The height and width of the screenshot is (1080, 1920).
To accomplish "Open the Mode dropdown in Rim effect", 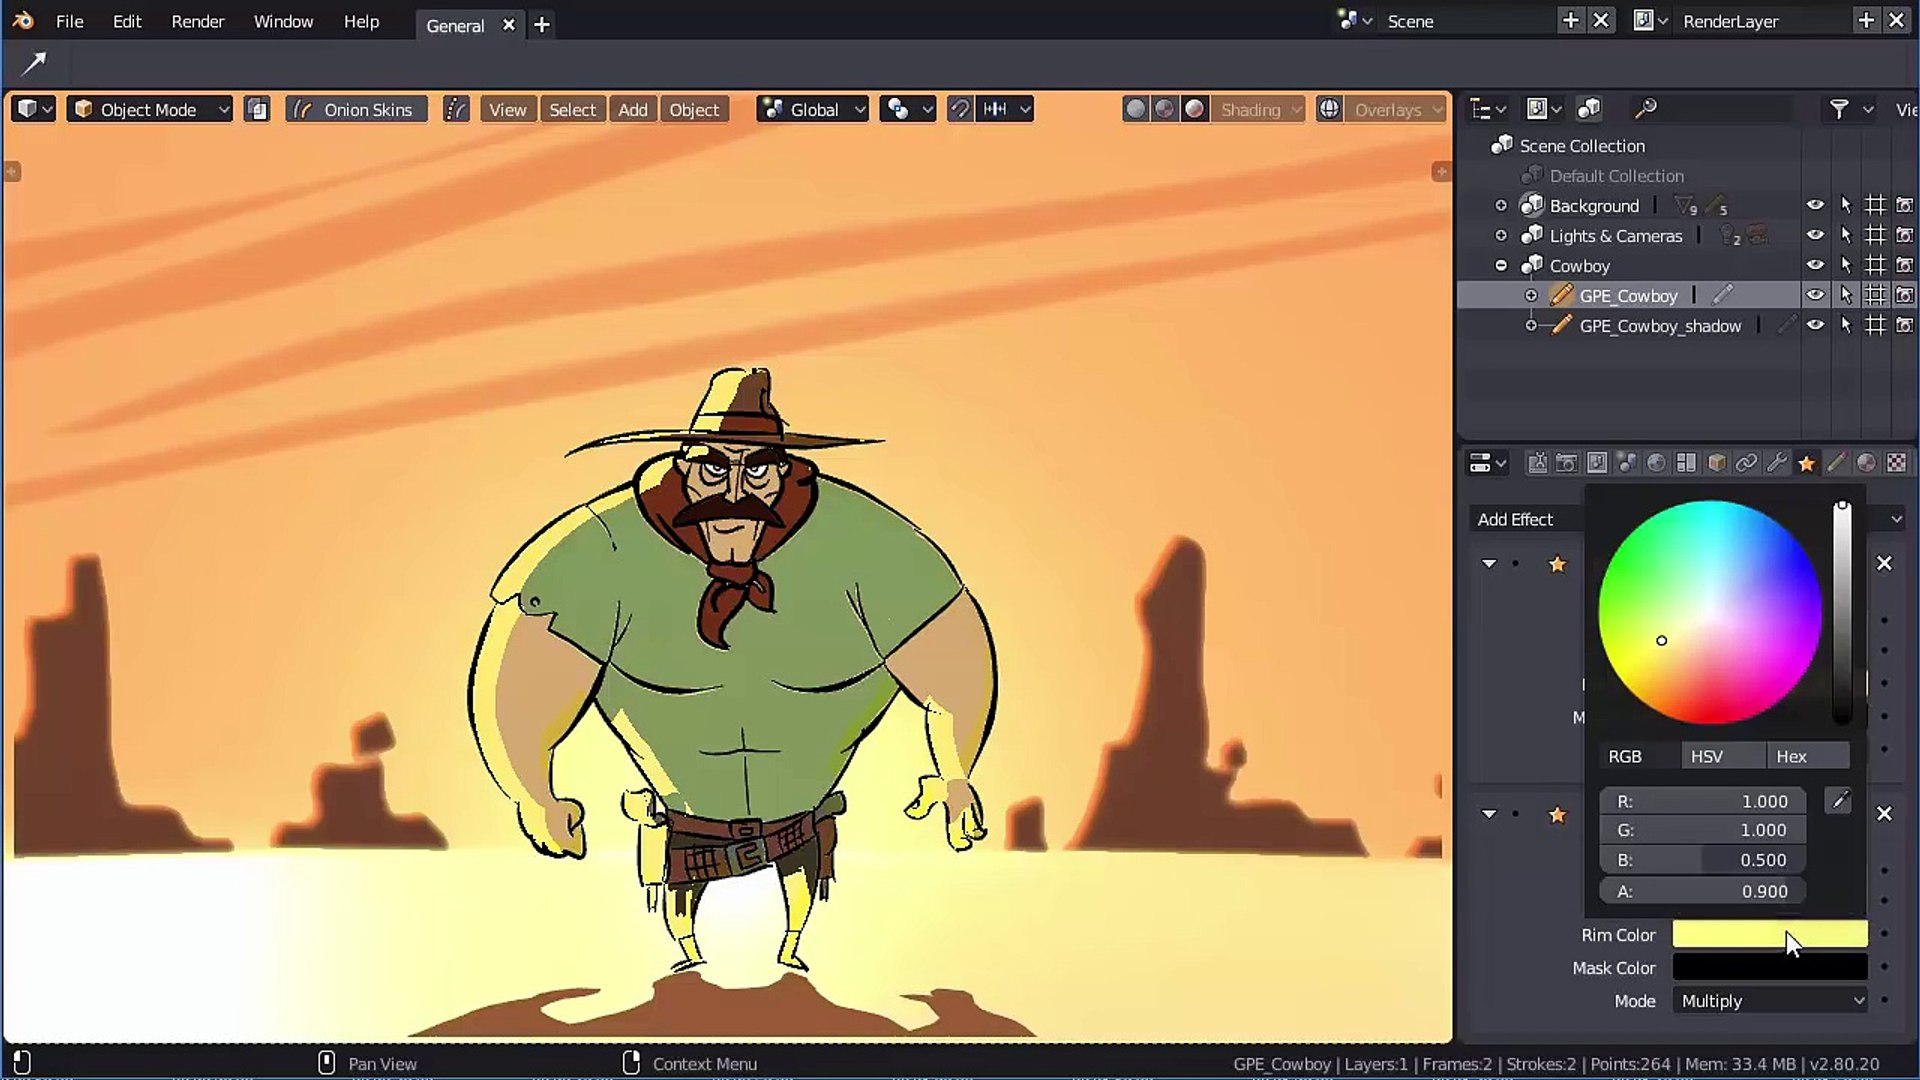I will [1771, 1001].
